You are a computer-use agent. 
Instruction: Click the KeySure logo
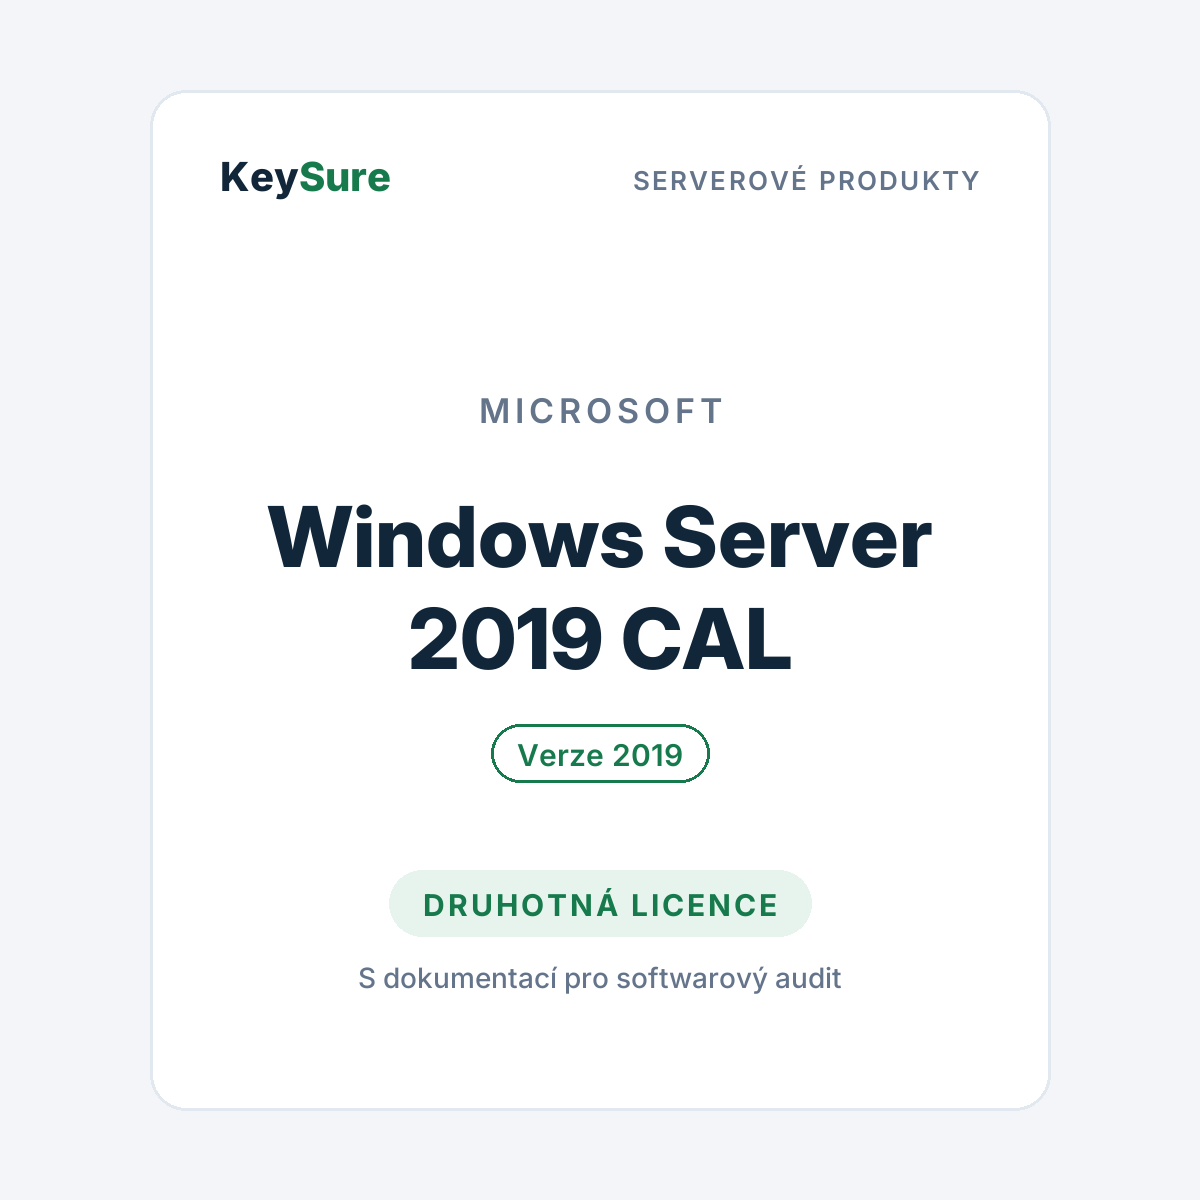(x=305, y=179)
